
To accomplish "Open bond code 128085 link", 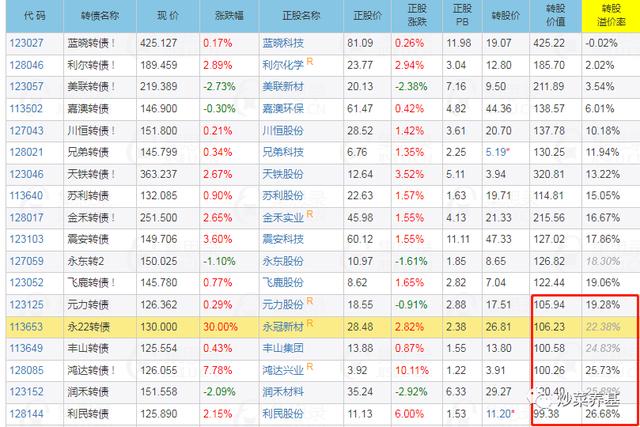I will pyautogui.click(x=27, y=370).
